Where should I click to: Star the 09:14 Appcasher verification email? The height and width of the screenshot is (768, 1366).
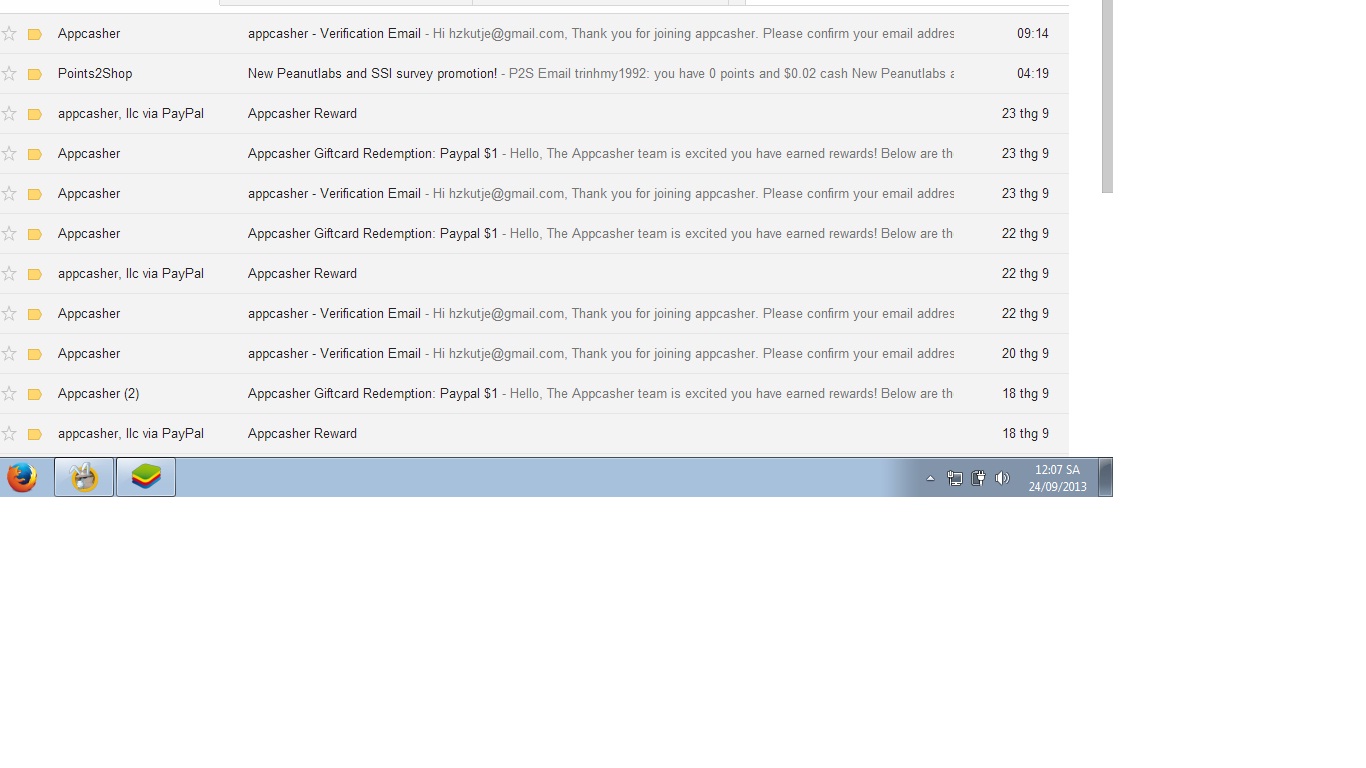pyautogui.click(x=9, y=33)
